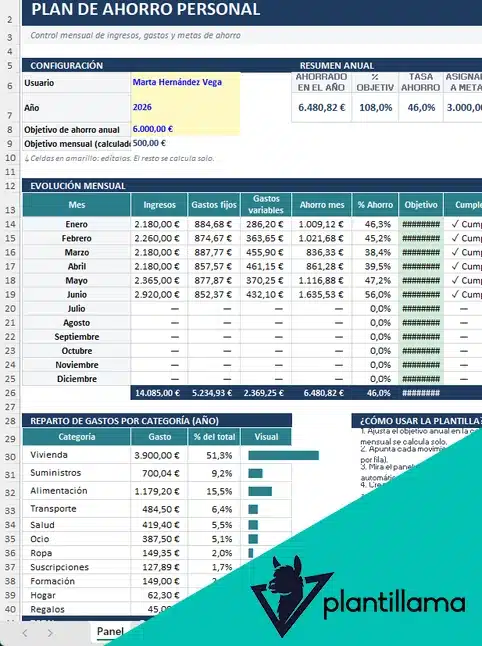Select Vivienda expense 3.900,00 €

coord(159,455)
